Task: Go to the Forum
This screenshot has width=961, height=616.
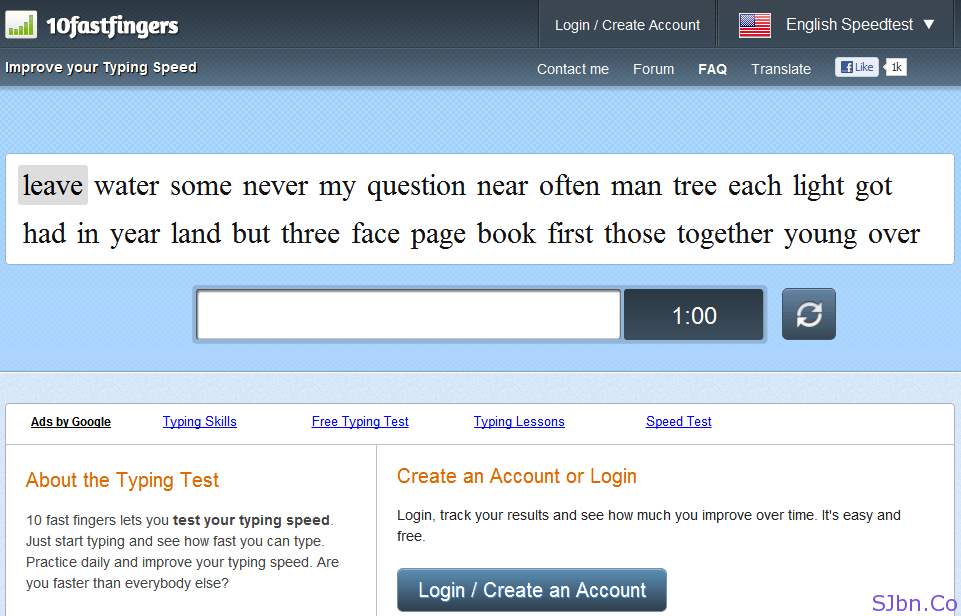Action: [653, 69]
